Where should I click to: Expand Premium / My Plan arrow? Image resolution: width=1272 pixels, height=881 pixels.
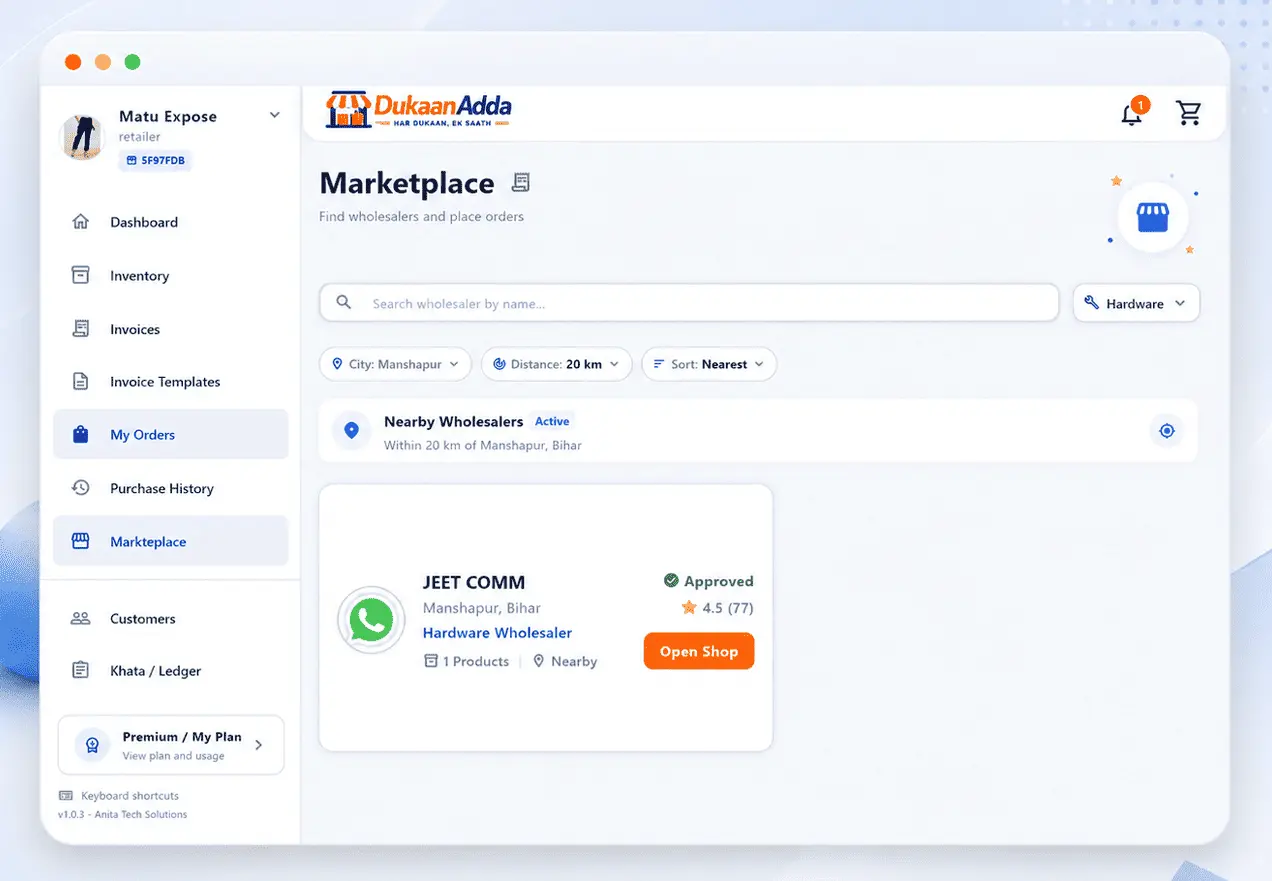coord(259,745)
